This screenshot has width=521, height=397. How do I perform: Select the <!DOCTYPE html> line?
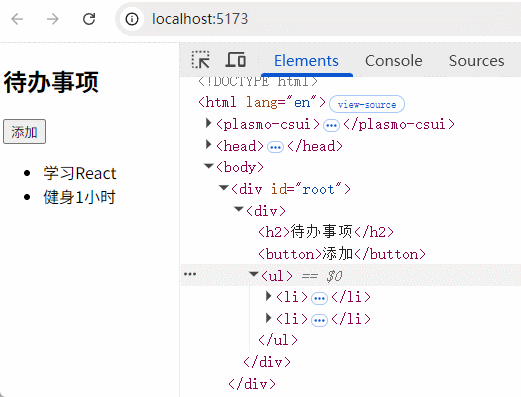coord(258,81)
